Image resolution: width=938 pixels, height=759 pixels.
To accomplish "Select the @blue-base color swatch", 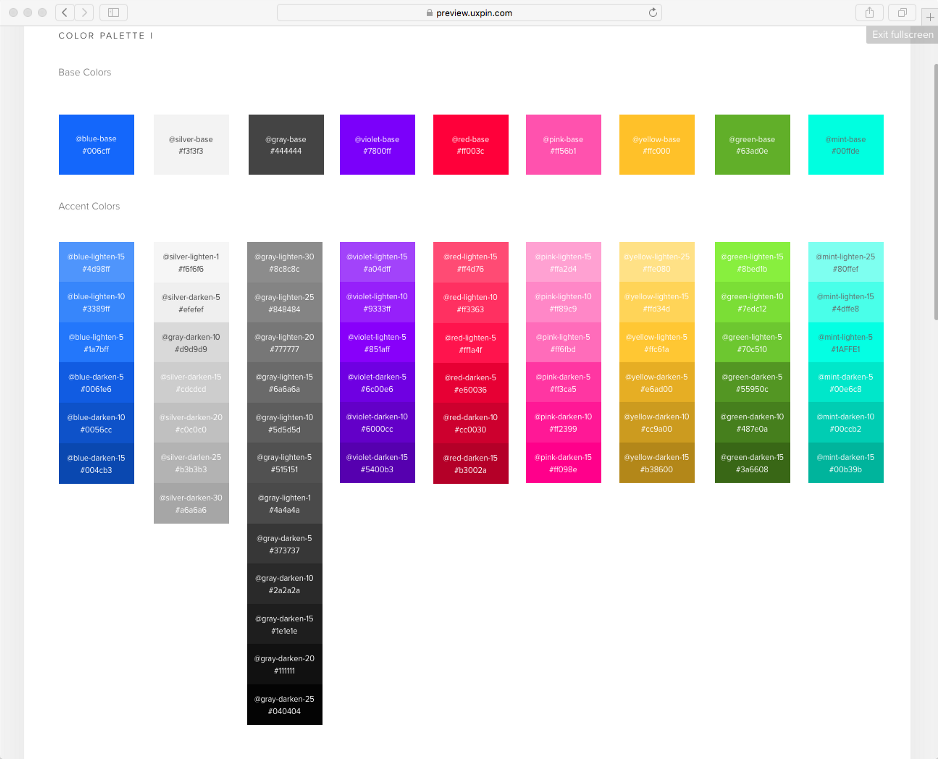I will [x=96, y=145].
